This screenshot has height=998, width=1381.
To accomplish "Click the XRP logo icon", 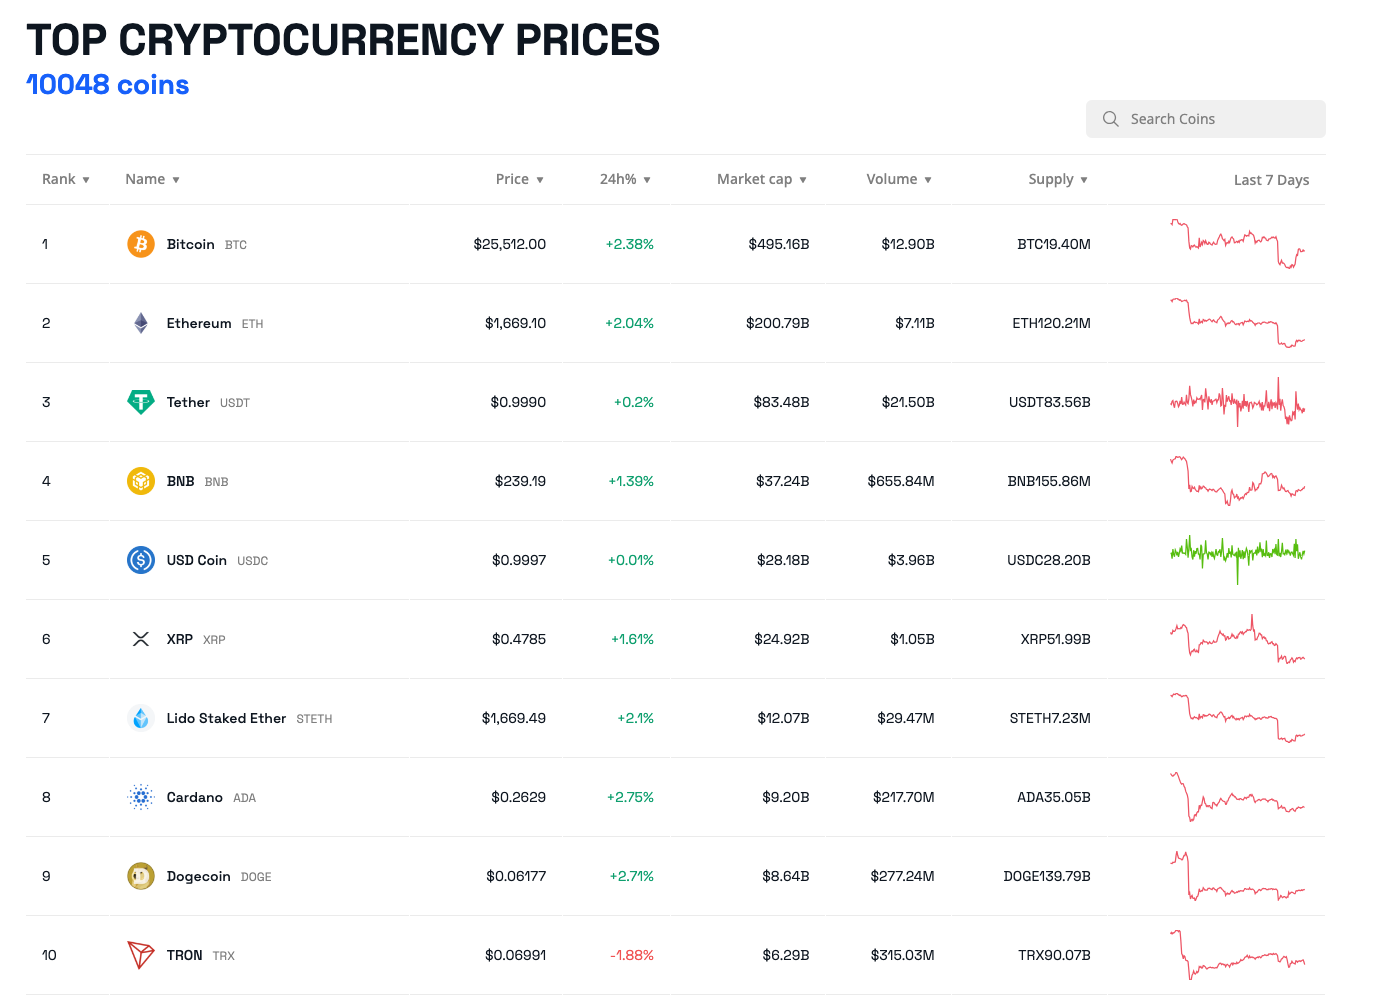I will pyautogui.click(x=141, y=639).
